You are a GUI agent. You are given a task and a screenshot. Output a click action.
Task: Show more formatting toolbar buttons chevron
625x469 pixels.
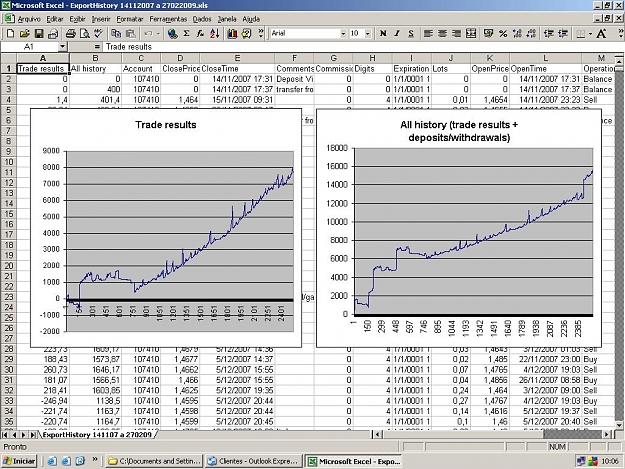[621, 33]
